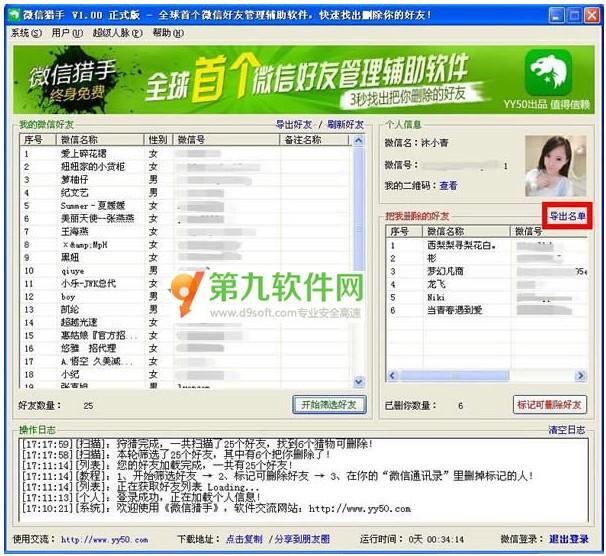This screenshot has height=556, width=606.
Task: Click the deleted list horizontal scrollbar thumb
Action: pos(454,375)
